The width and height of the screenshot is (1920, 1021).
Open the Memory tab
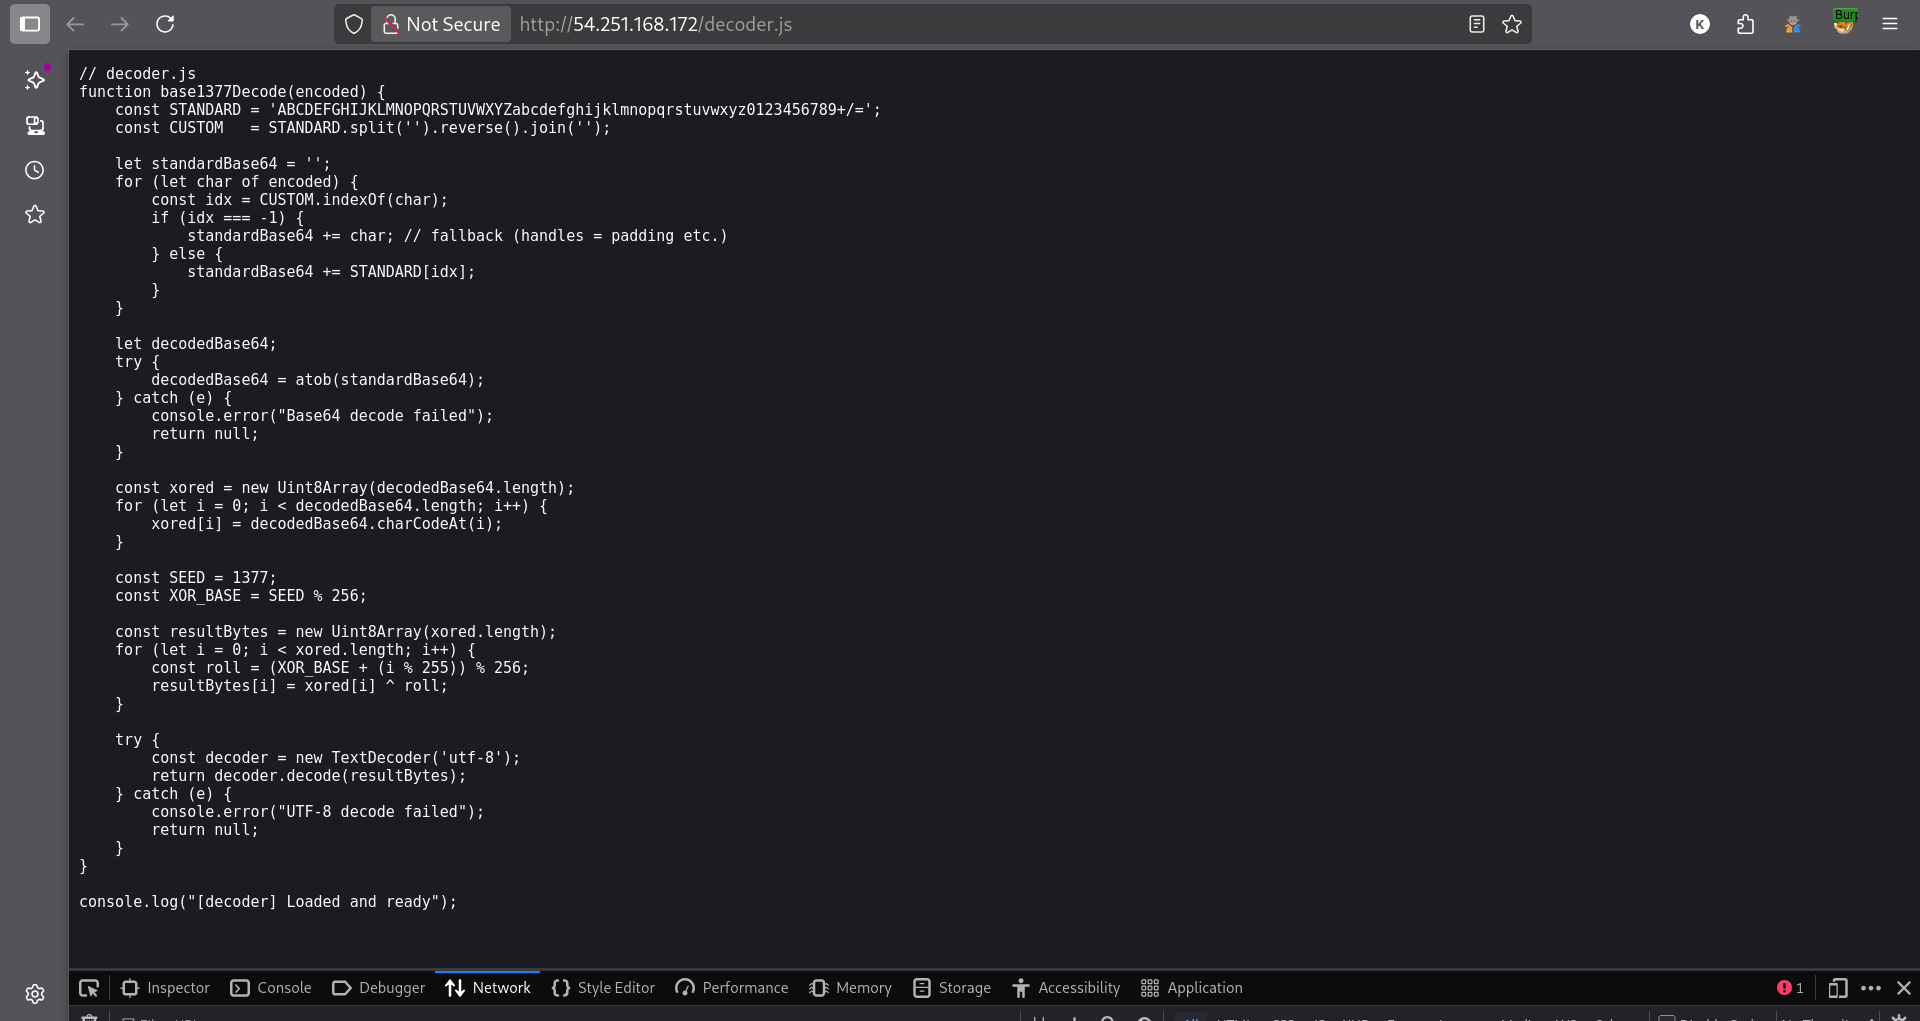coord(850,988)
